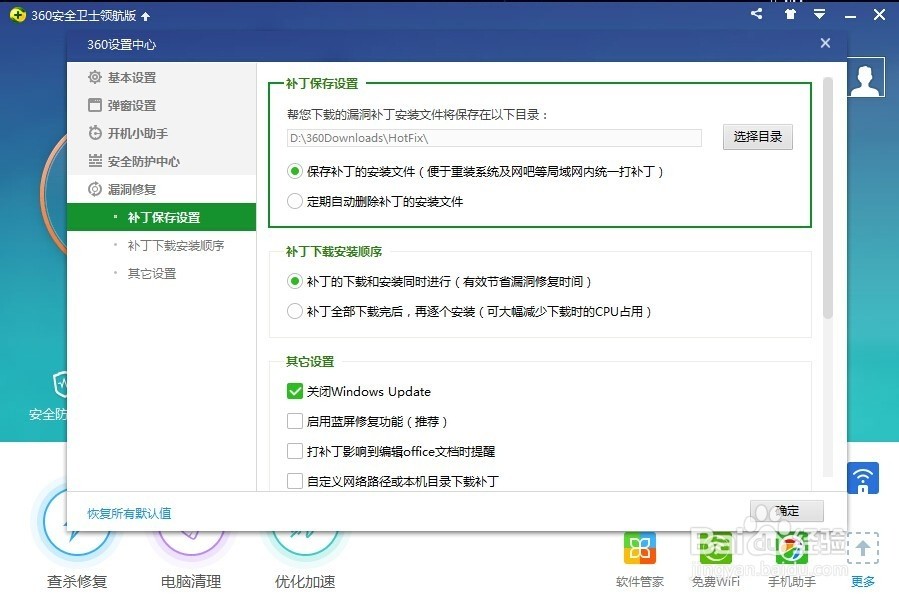
Task: Select 补丁保存设置 sub-item
Action: [x=161, y=217]
